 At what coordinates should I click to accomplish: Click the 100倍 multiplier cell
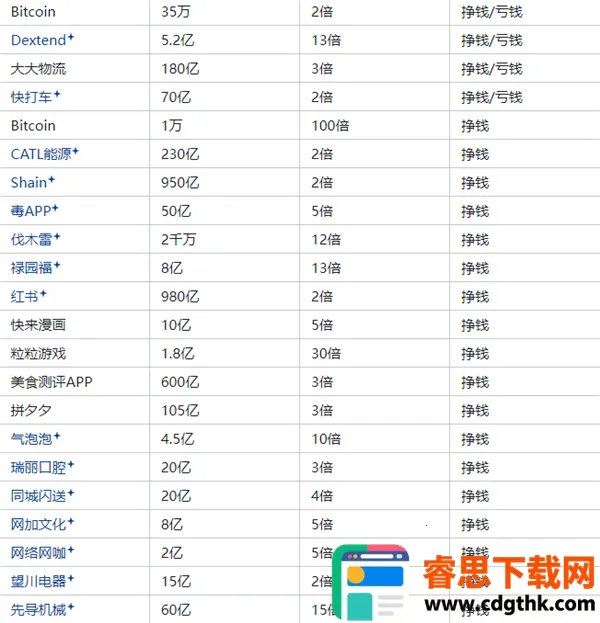[375, 125]
